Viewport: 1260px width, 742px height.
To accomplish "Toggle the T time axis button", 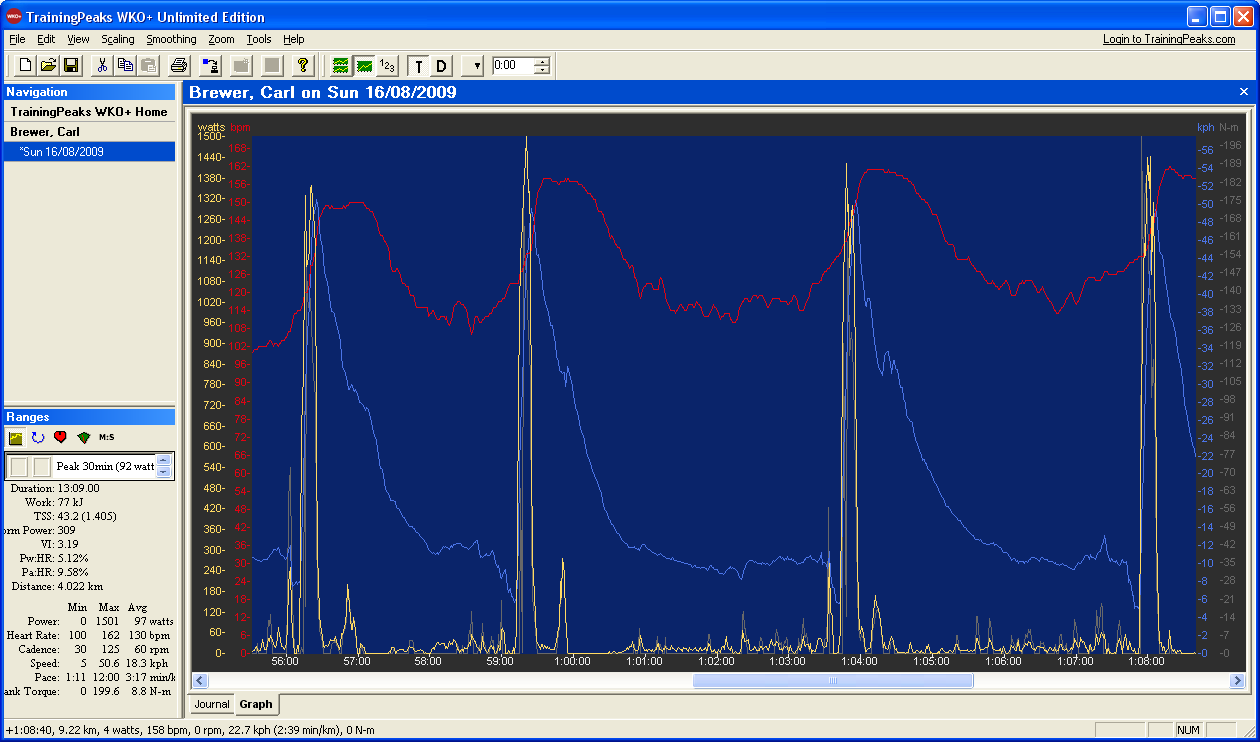I will pos(419,65).
